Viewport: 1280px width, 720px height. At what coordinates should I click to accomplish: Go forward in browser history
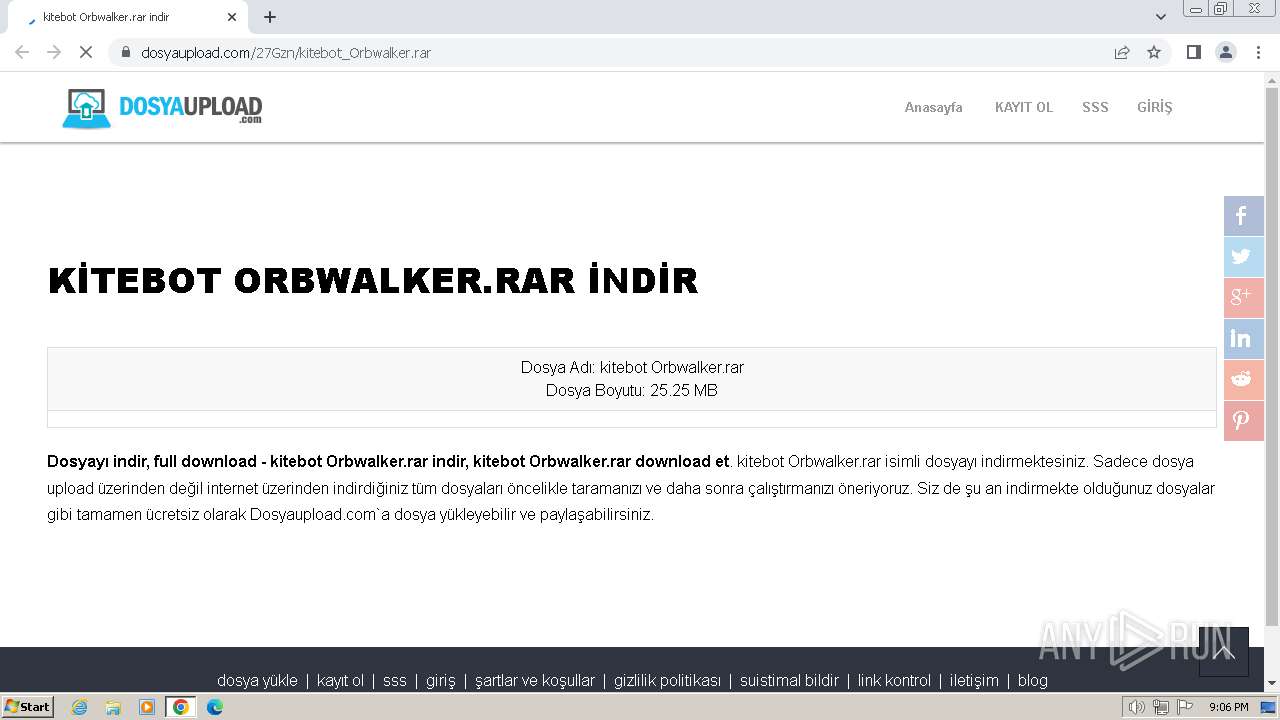54,52
